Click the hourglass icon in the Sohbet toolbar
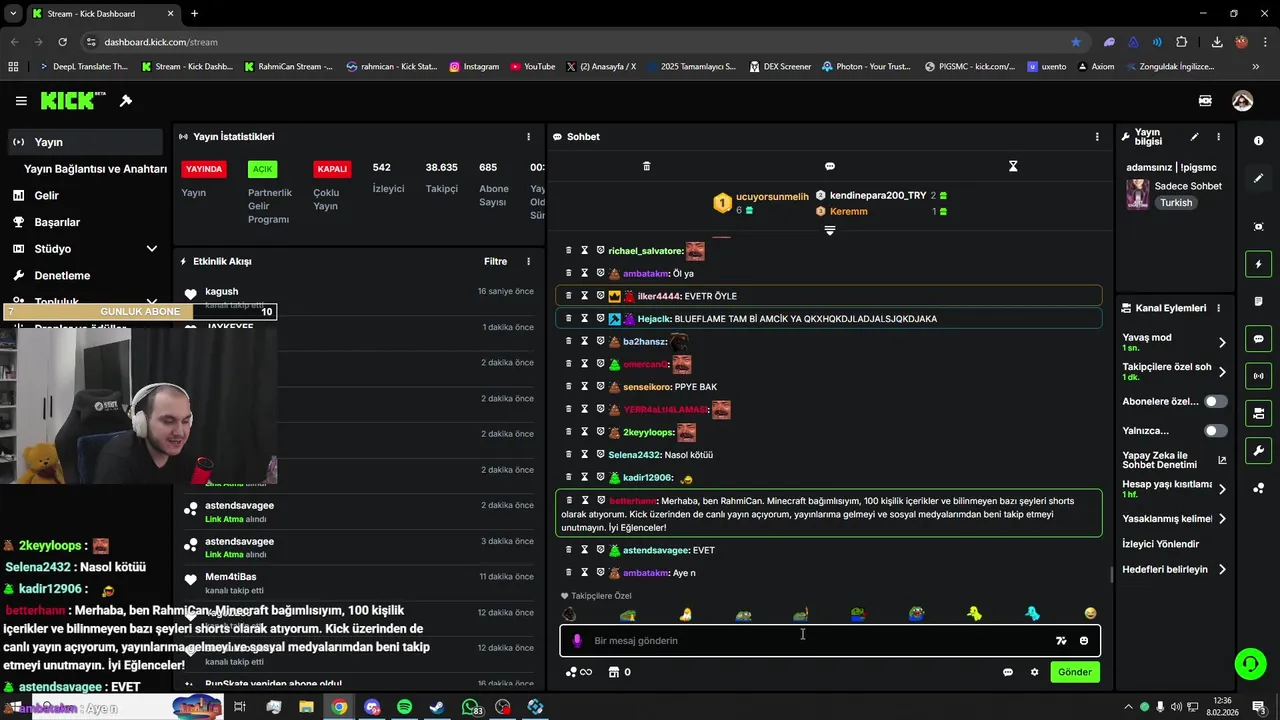 1013,166
